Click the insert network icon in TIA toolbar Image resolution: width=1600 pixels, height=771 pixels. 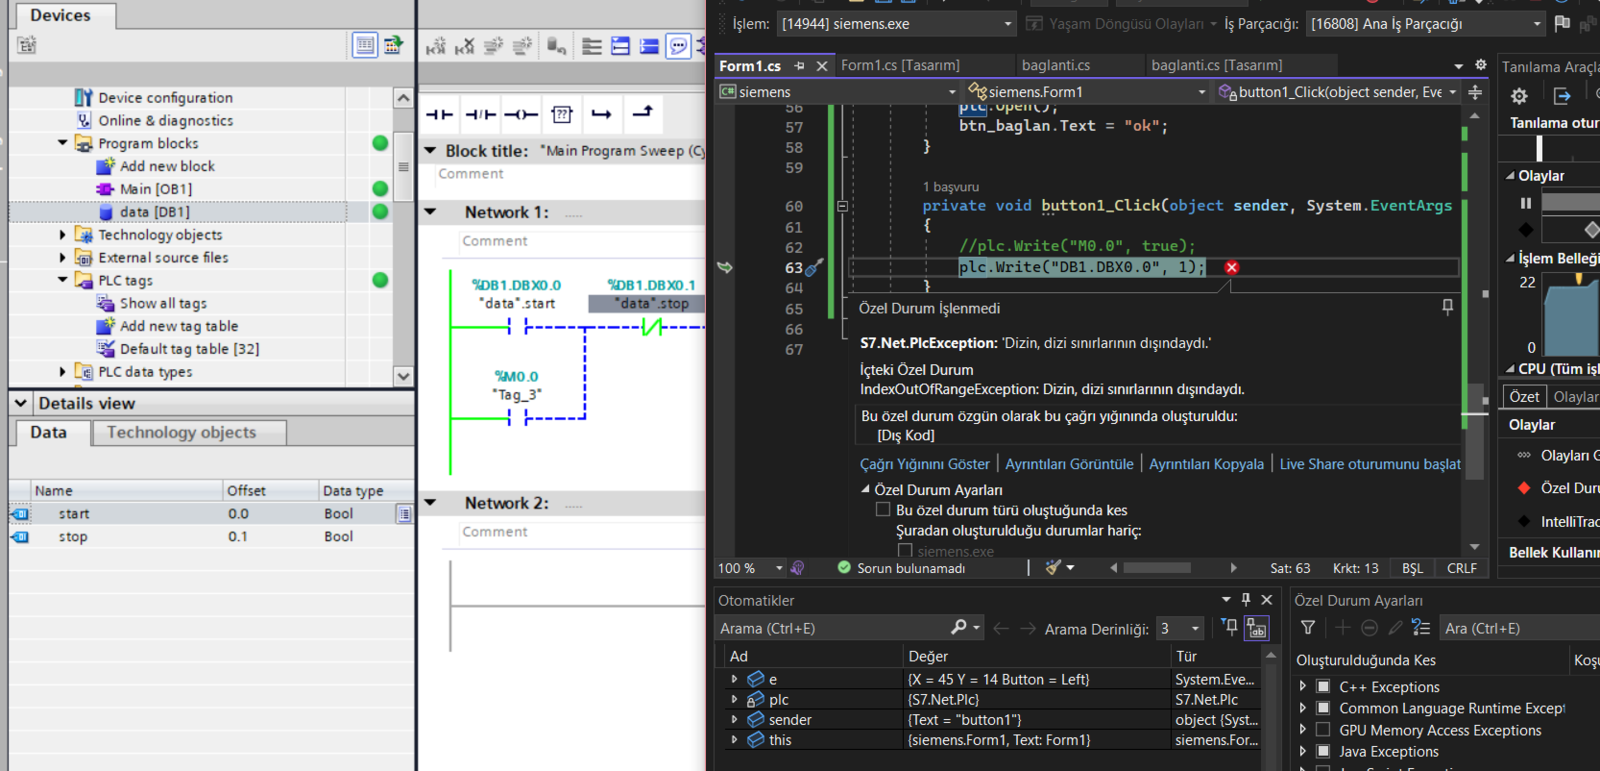pyautogui.click(x=436, y=46)
